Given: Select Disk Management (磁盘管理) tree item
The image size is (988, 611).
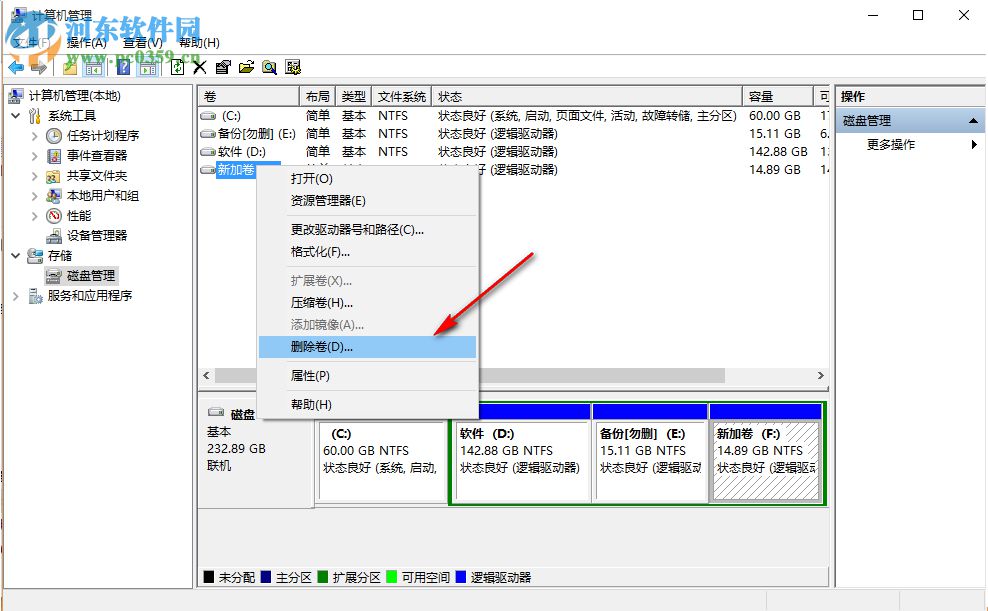Looking at the screenshot, I should click(91, 276).
